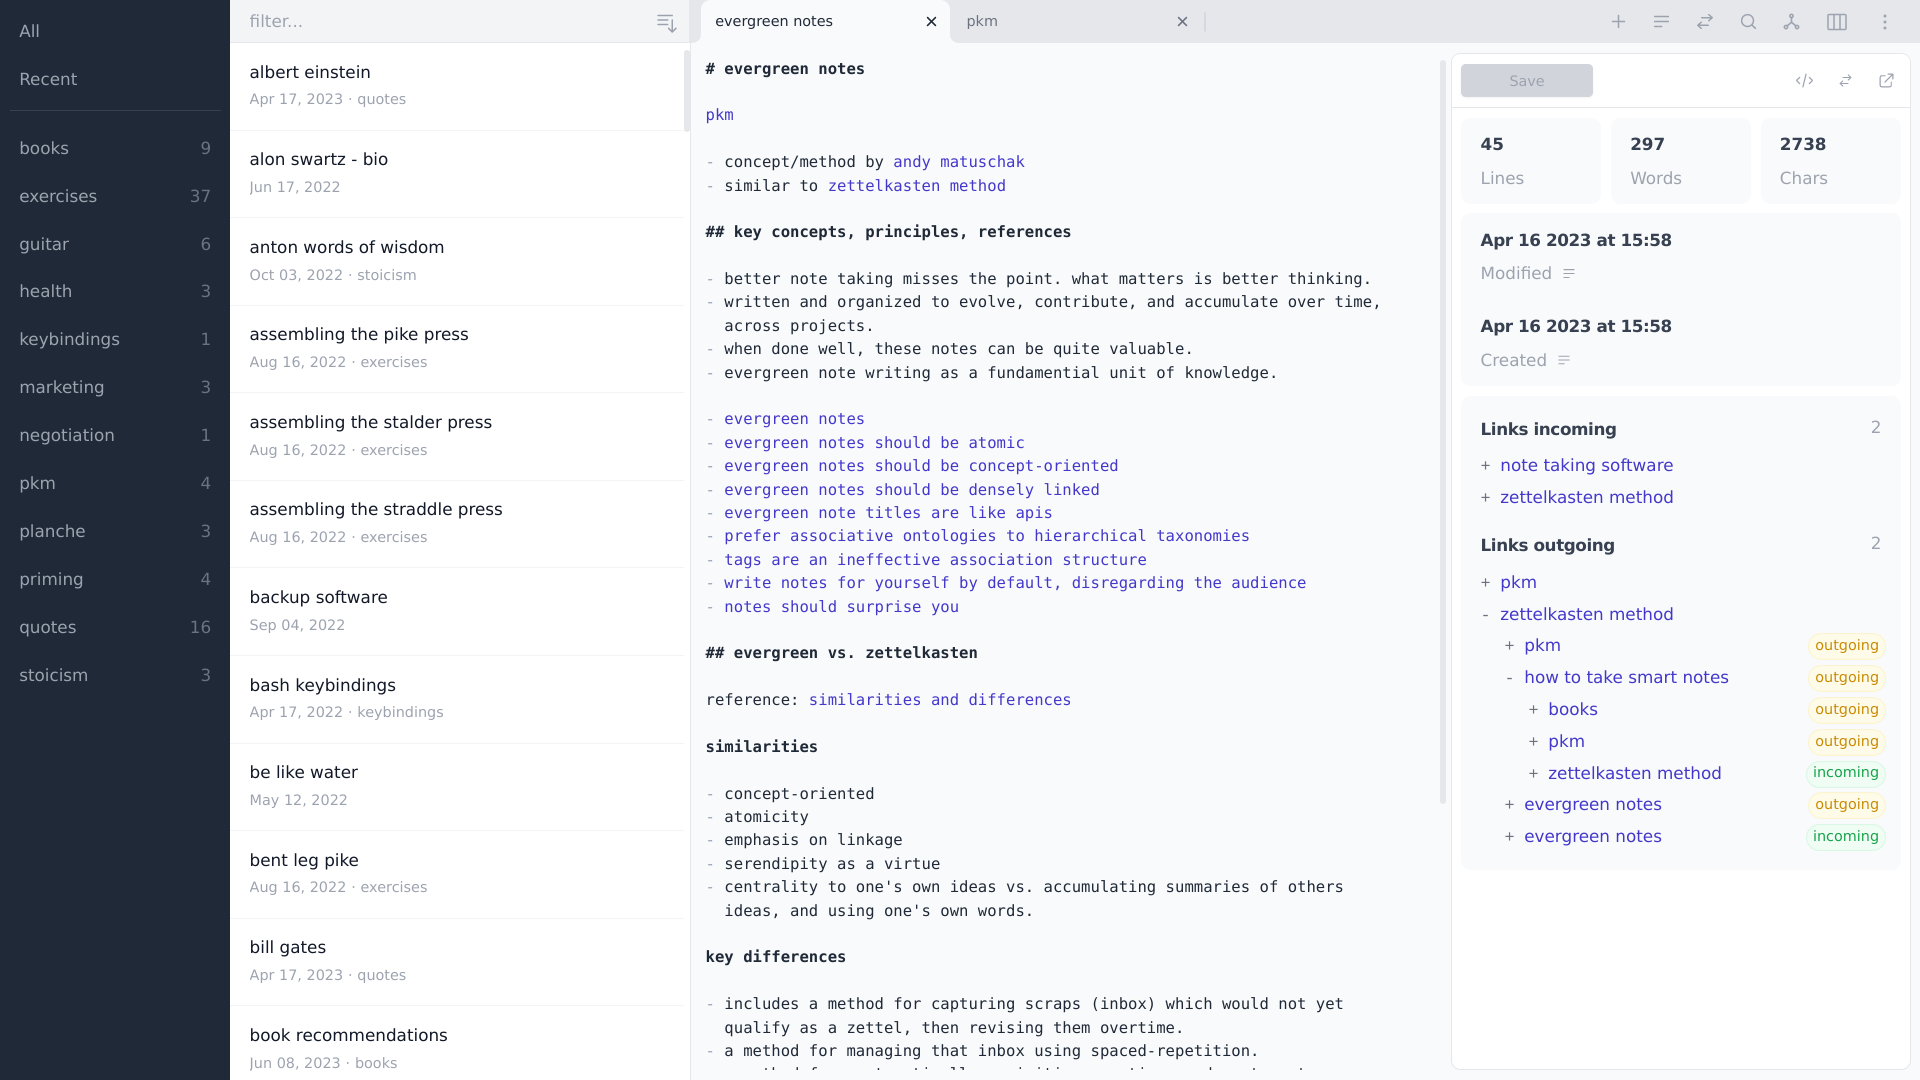Open the overflow menu kebab icon

tap(1886, 21)
